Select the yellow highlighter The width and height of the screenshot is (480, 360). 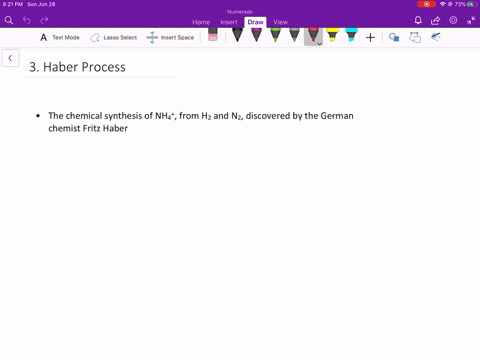(x=332, y=35)
